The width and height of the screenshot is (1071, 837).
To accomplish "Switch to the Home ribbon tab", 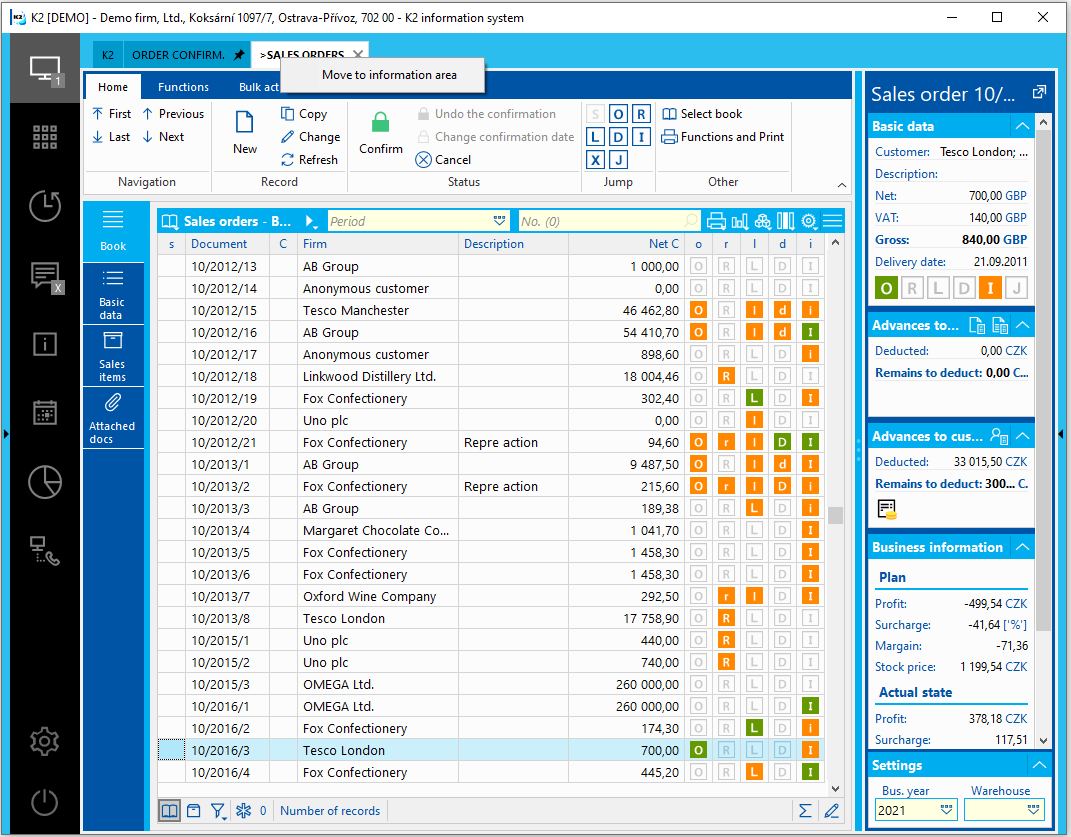I will click(x=113, y=87).
